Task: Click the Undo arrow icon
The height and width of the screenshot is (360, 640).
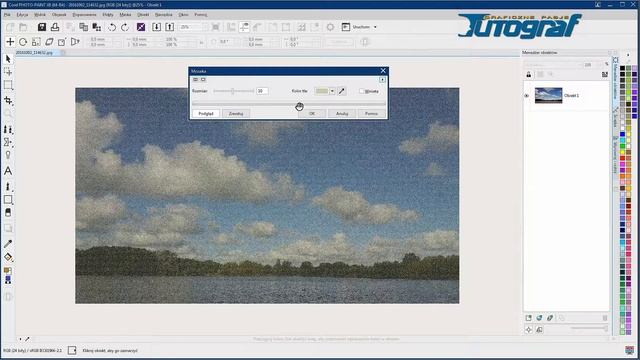Action: coord(112,27)
